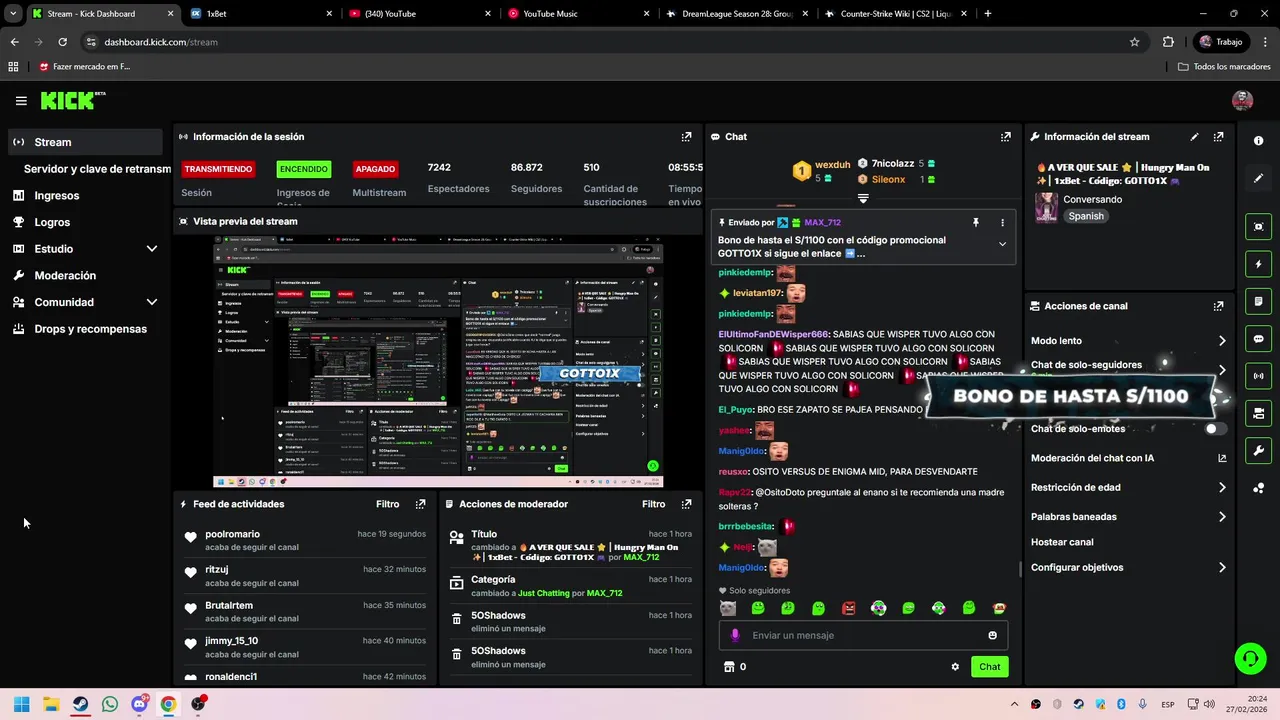This screenshot has height=720, width=1280.
Task: Expand the Estudio sidebar section
Action: click(x=152, y=249)
